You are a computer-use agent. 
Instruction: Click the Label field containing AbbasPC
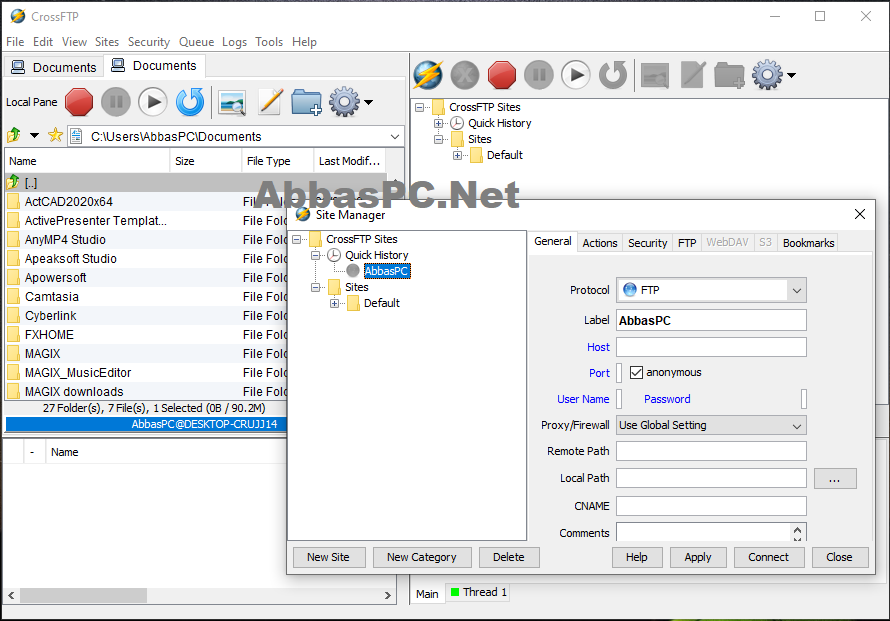pyautogui.click(x=711, y=321)
